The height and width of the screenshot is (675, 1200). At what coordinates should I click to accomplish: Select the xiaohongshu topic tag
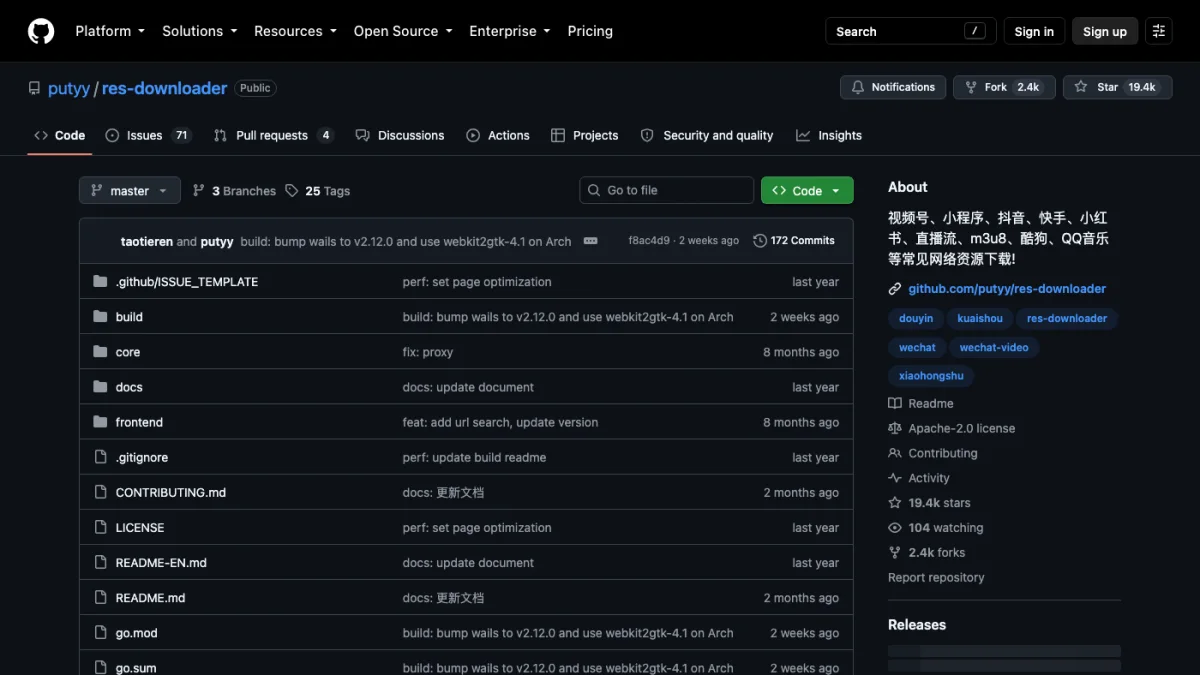coord(931,376)
